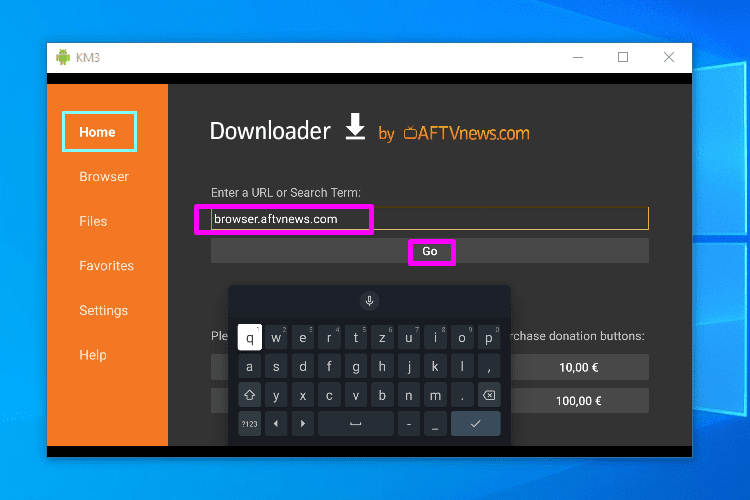Viewport: 750px width, 500px height.
Task: Tap the i key
Action: (435, 338)
